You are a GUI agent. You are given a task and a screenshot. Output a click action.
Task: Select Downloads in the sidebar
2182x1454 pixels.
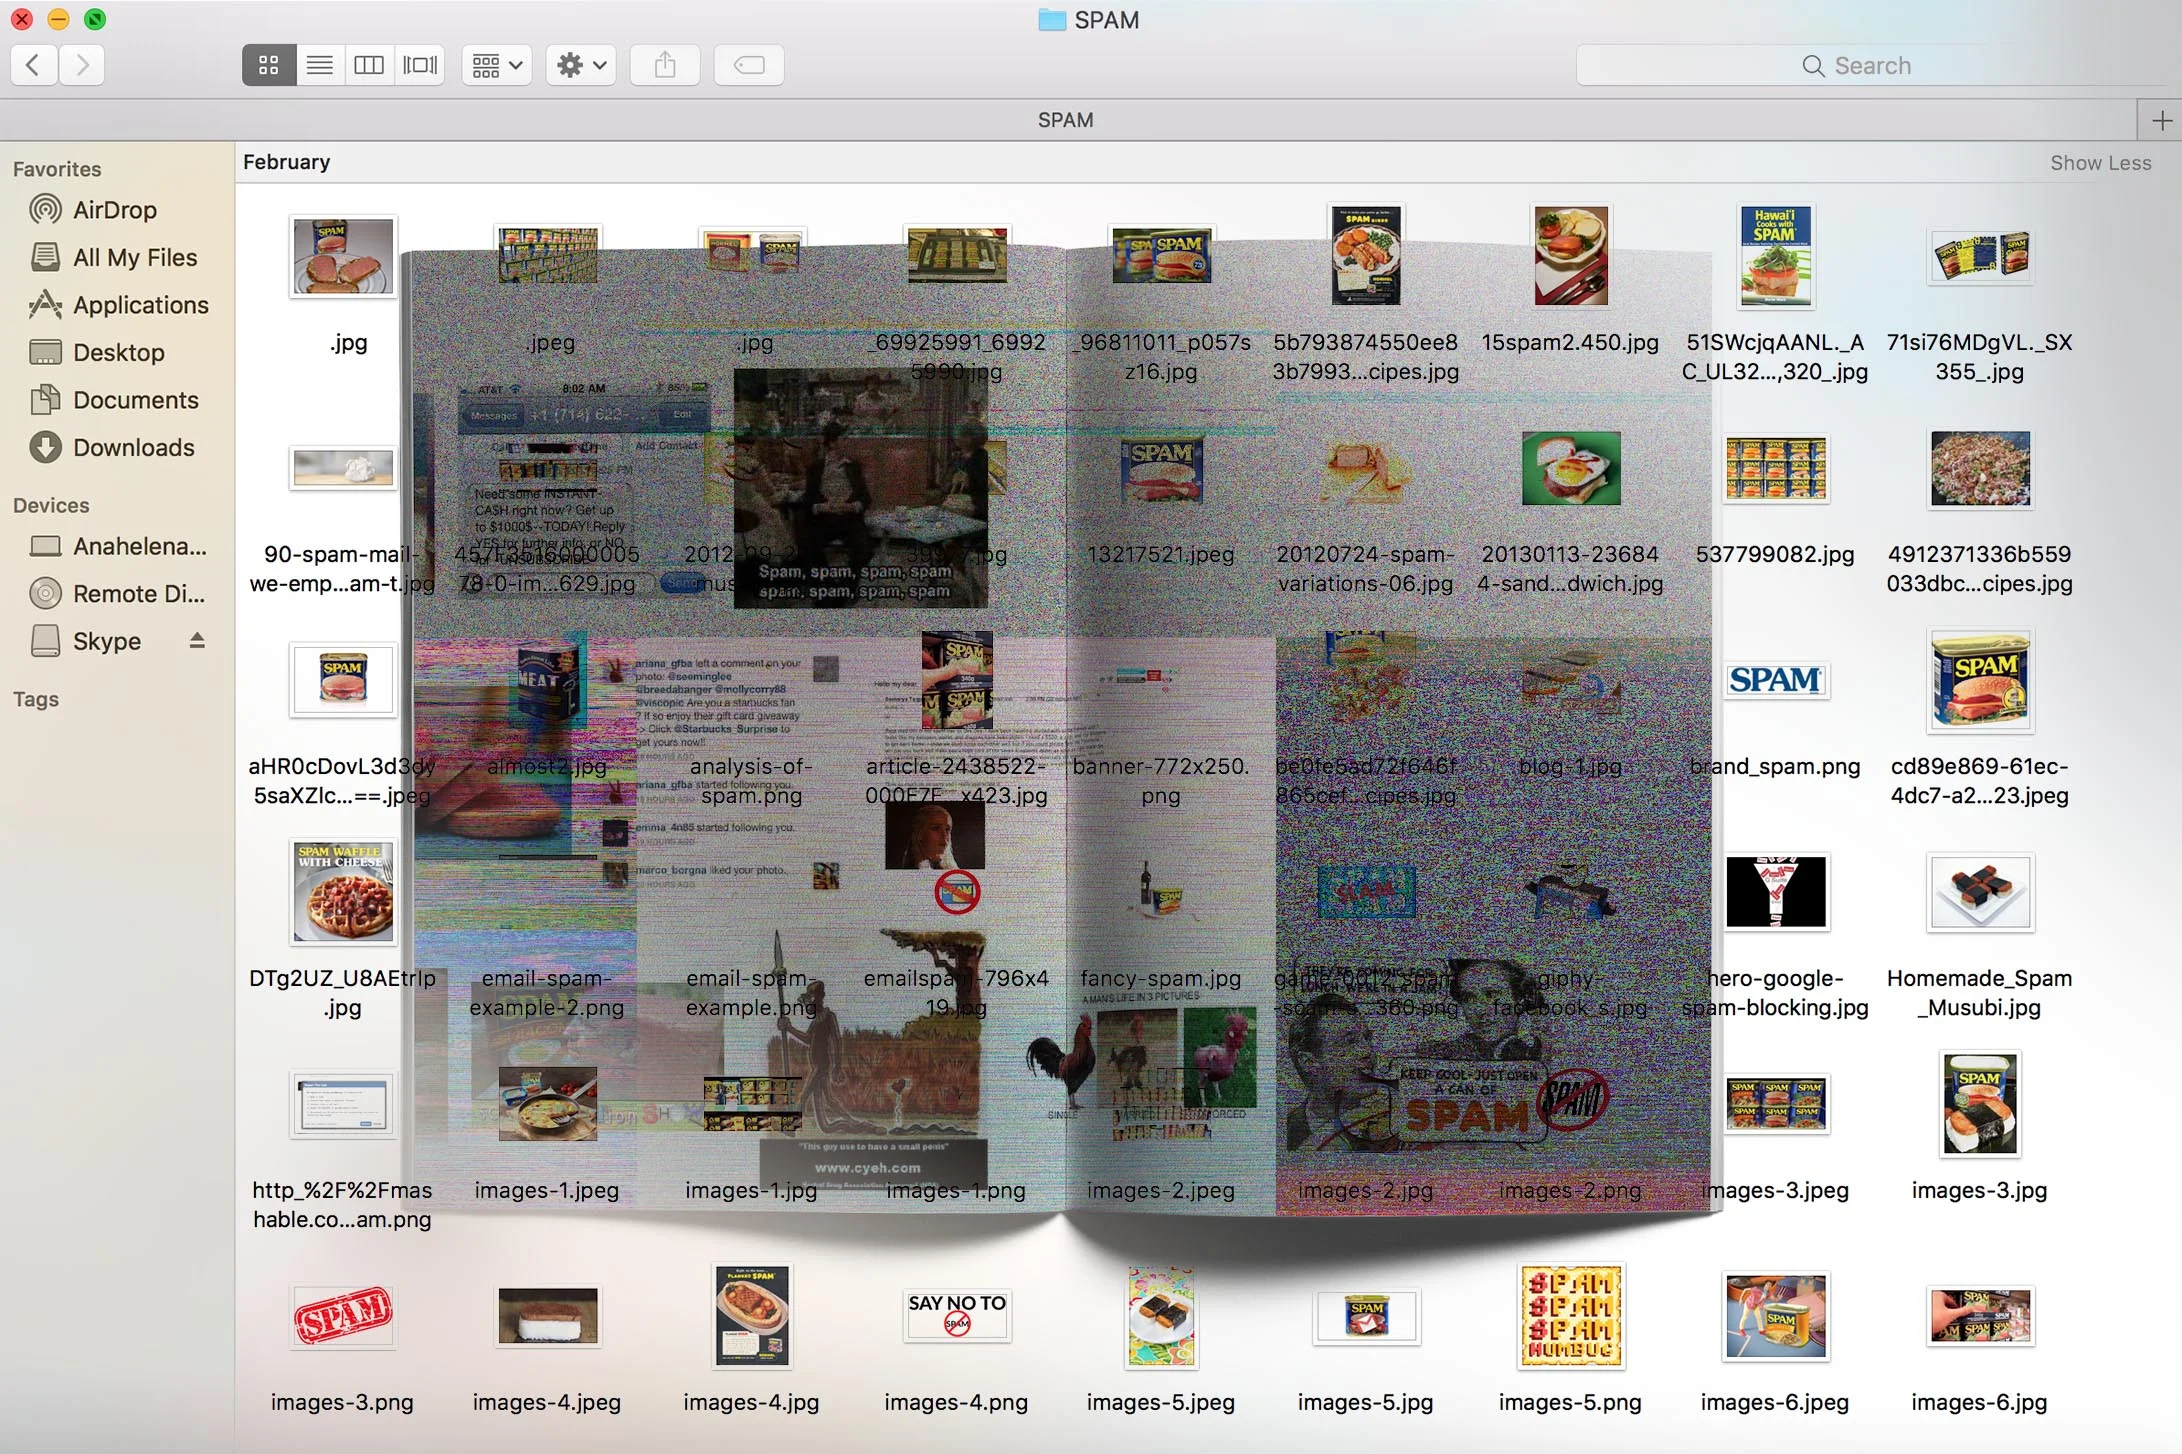point(133,447)
